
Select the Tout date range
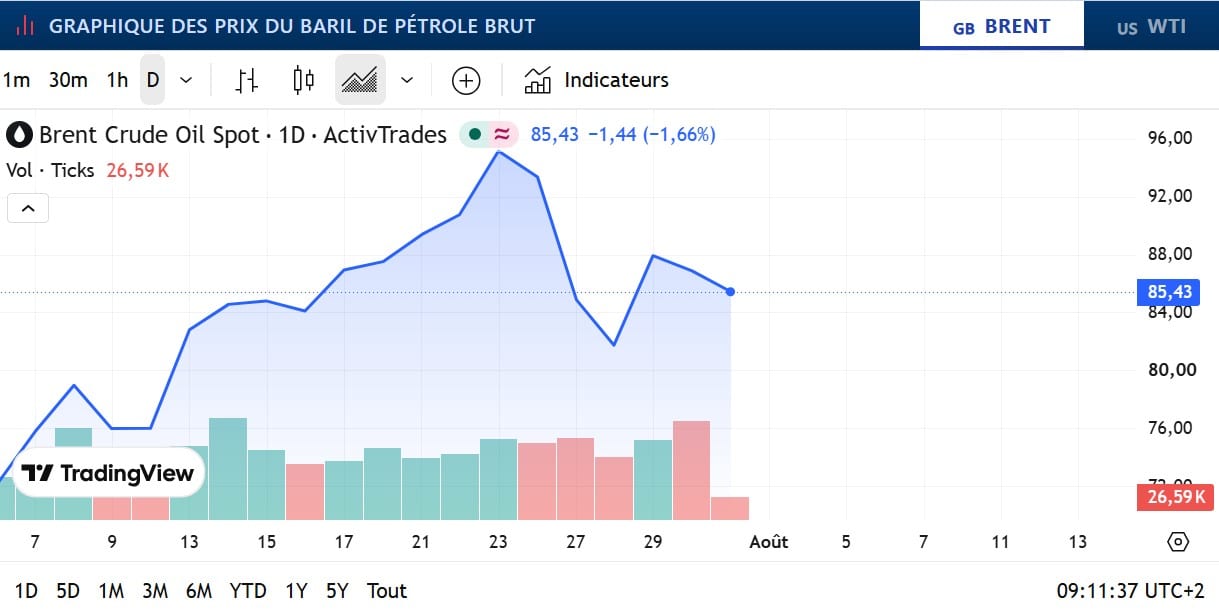click(x=387, y=591)
